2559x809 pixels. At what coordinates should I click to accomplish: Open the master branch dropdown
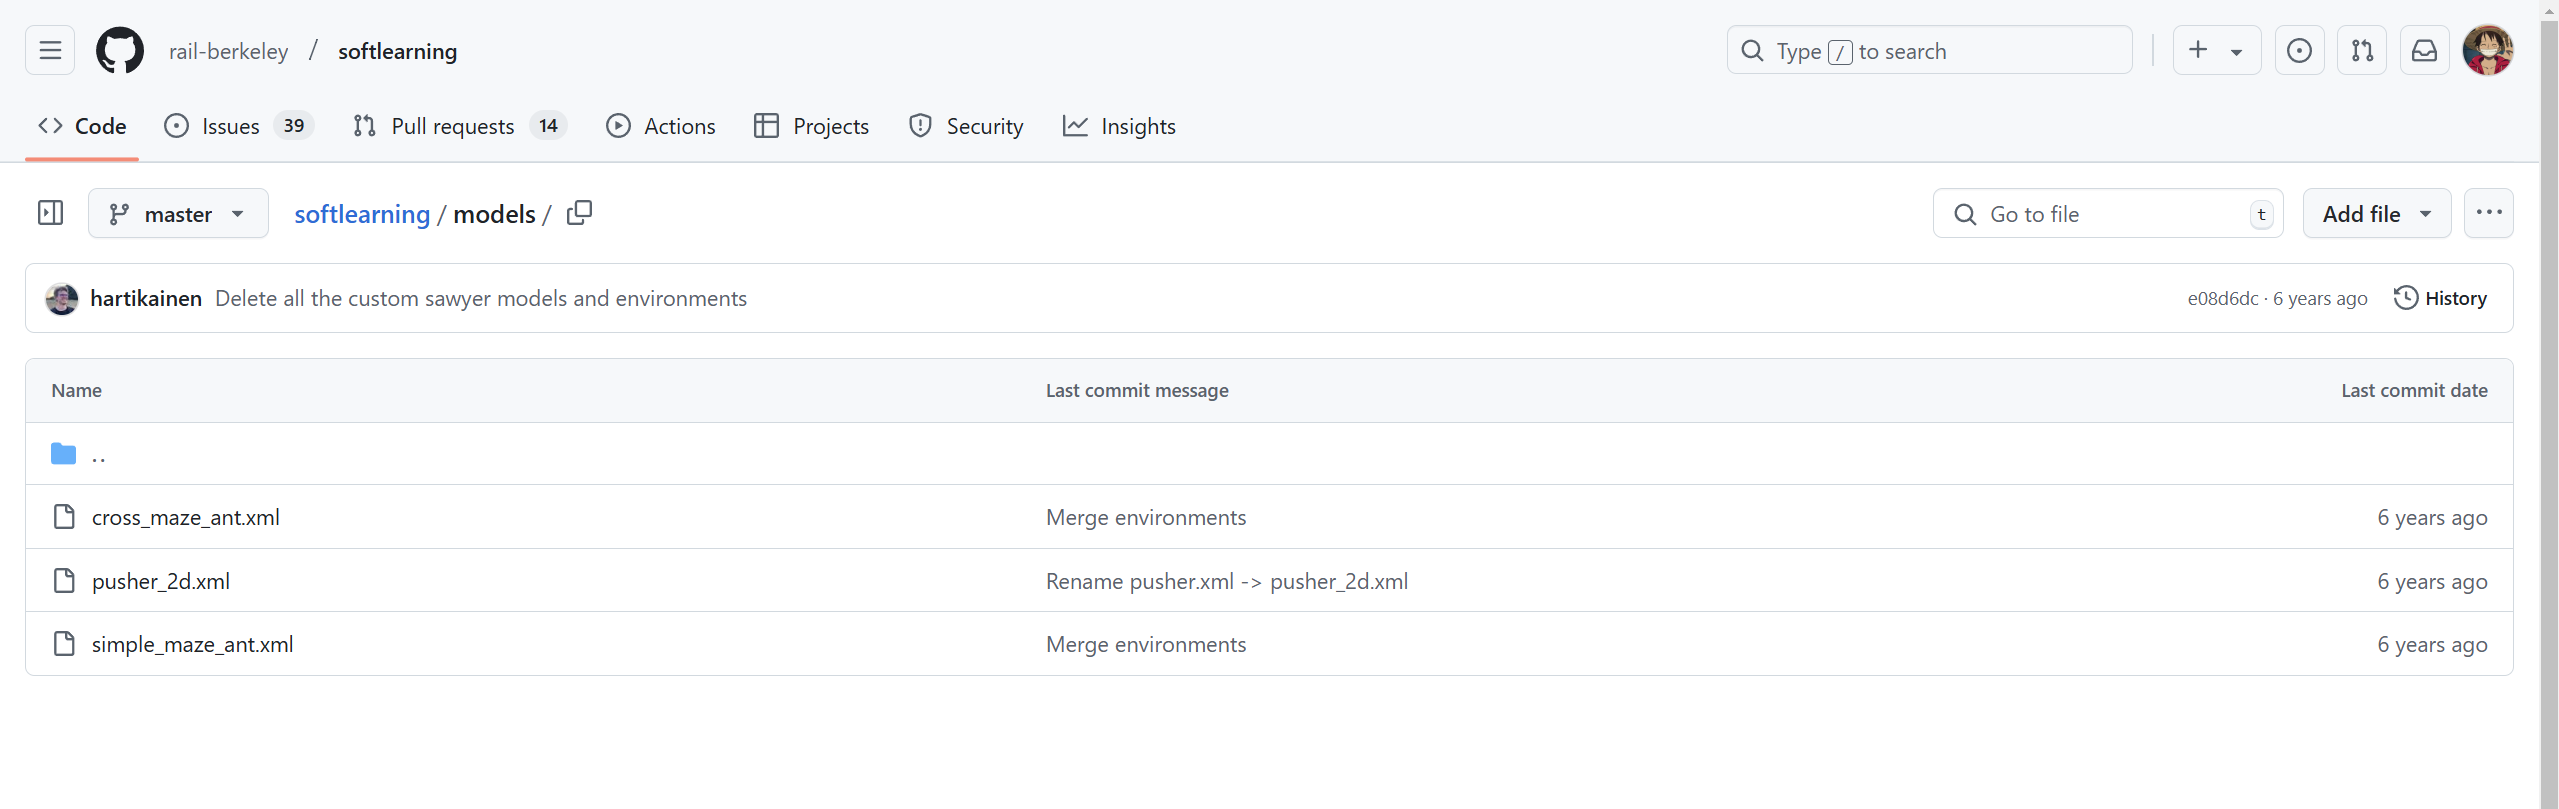pos(178,213)
